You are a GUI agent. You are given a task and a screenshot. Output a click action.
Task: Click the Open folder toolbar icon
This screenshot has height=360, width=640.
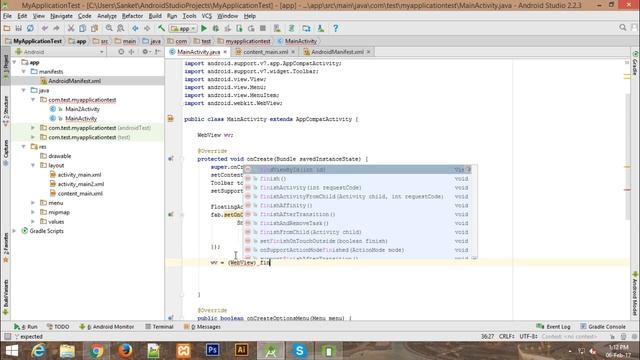point(7,28)
